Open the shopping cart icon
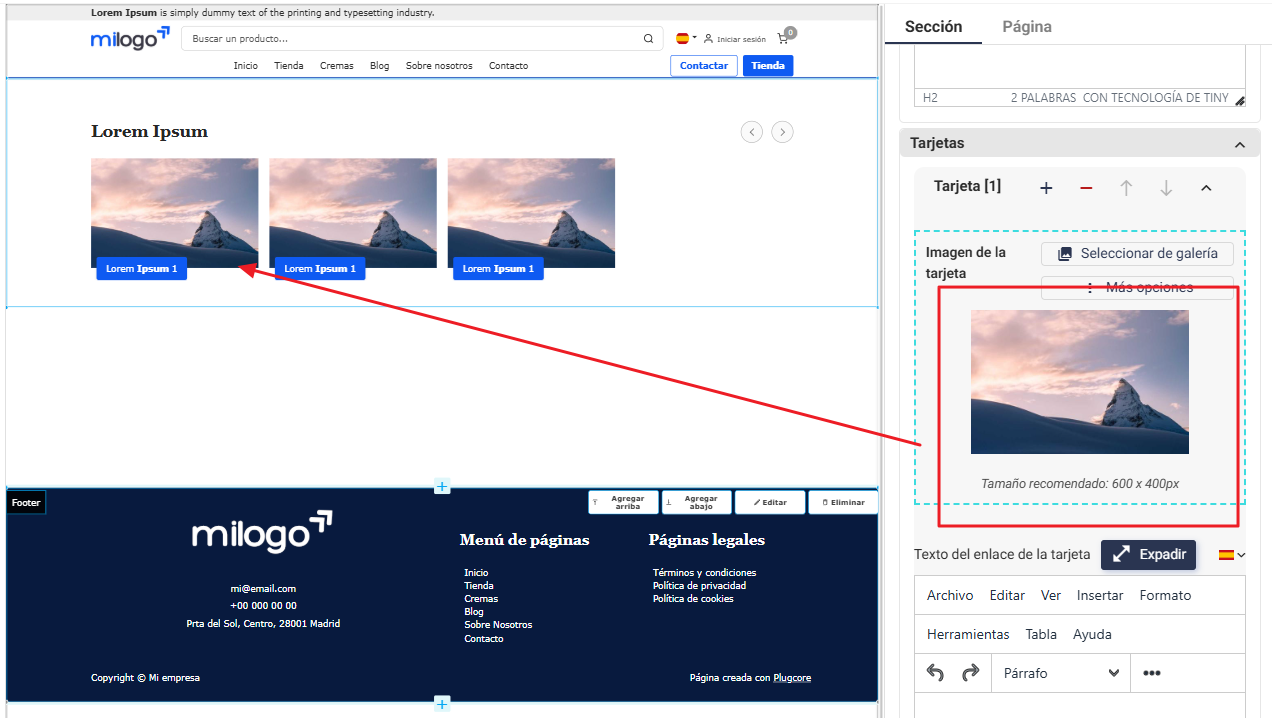1272x718 pixels. (783, 39)
